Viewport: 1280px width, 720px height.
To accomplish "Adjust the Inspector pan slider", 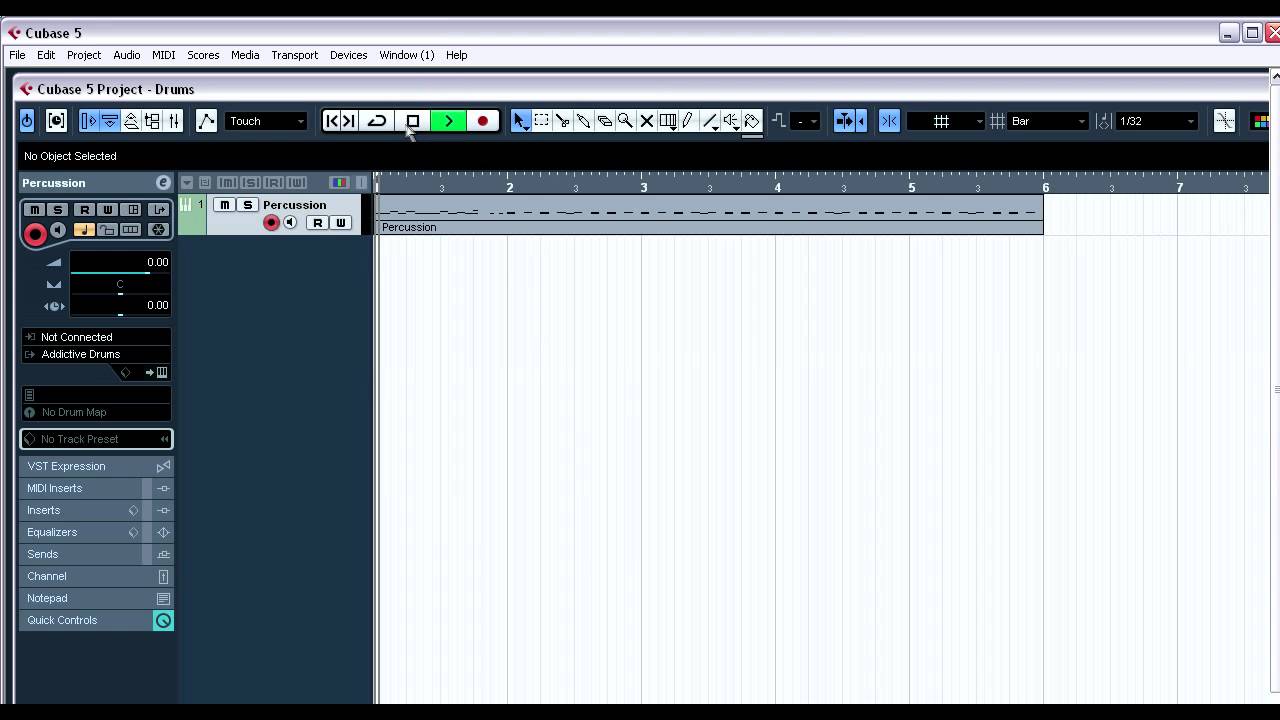I will [x=120, y=292].
